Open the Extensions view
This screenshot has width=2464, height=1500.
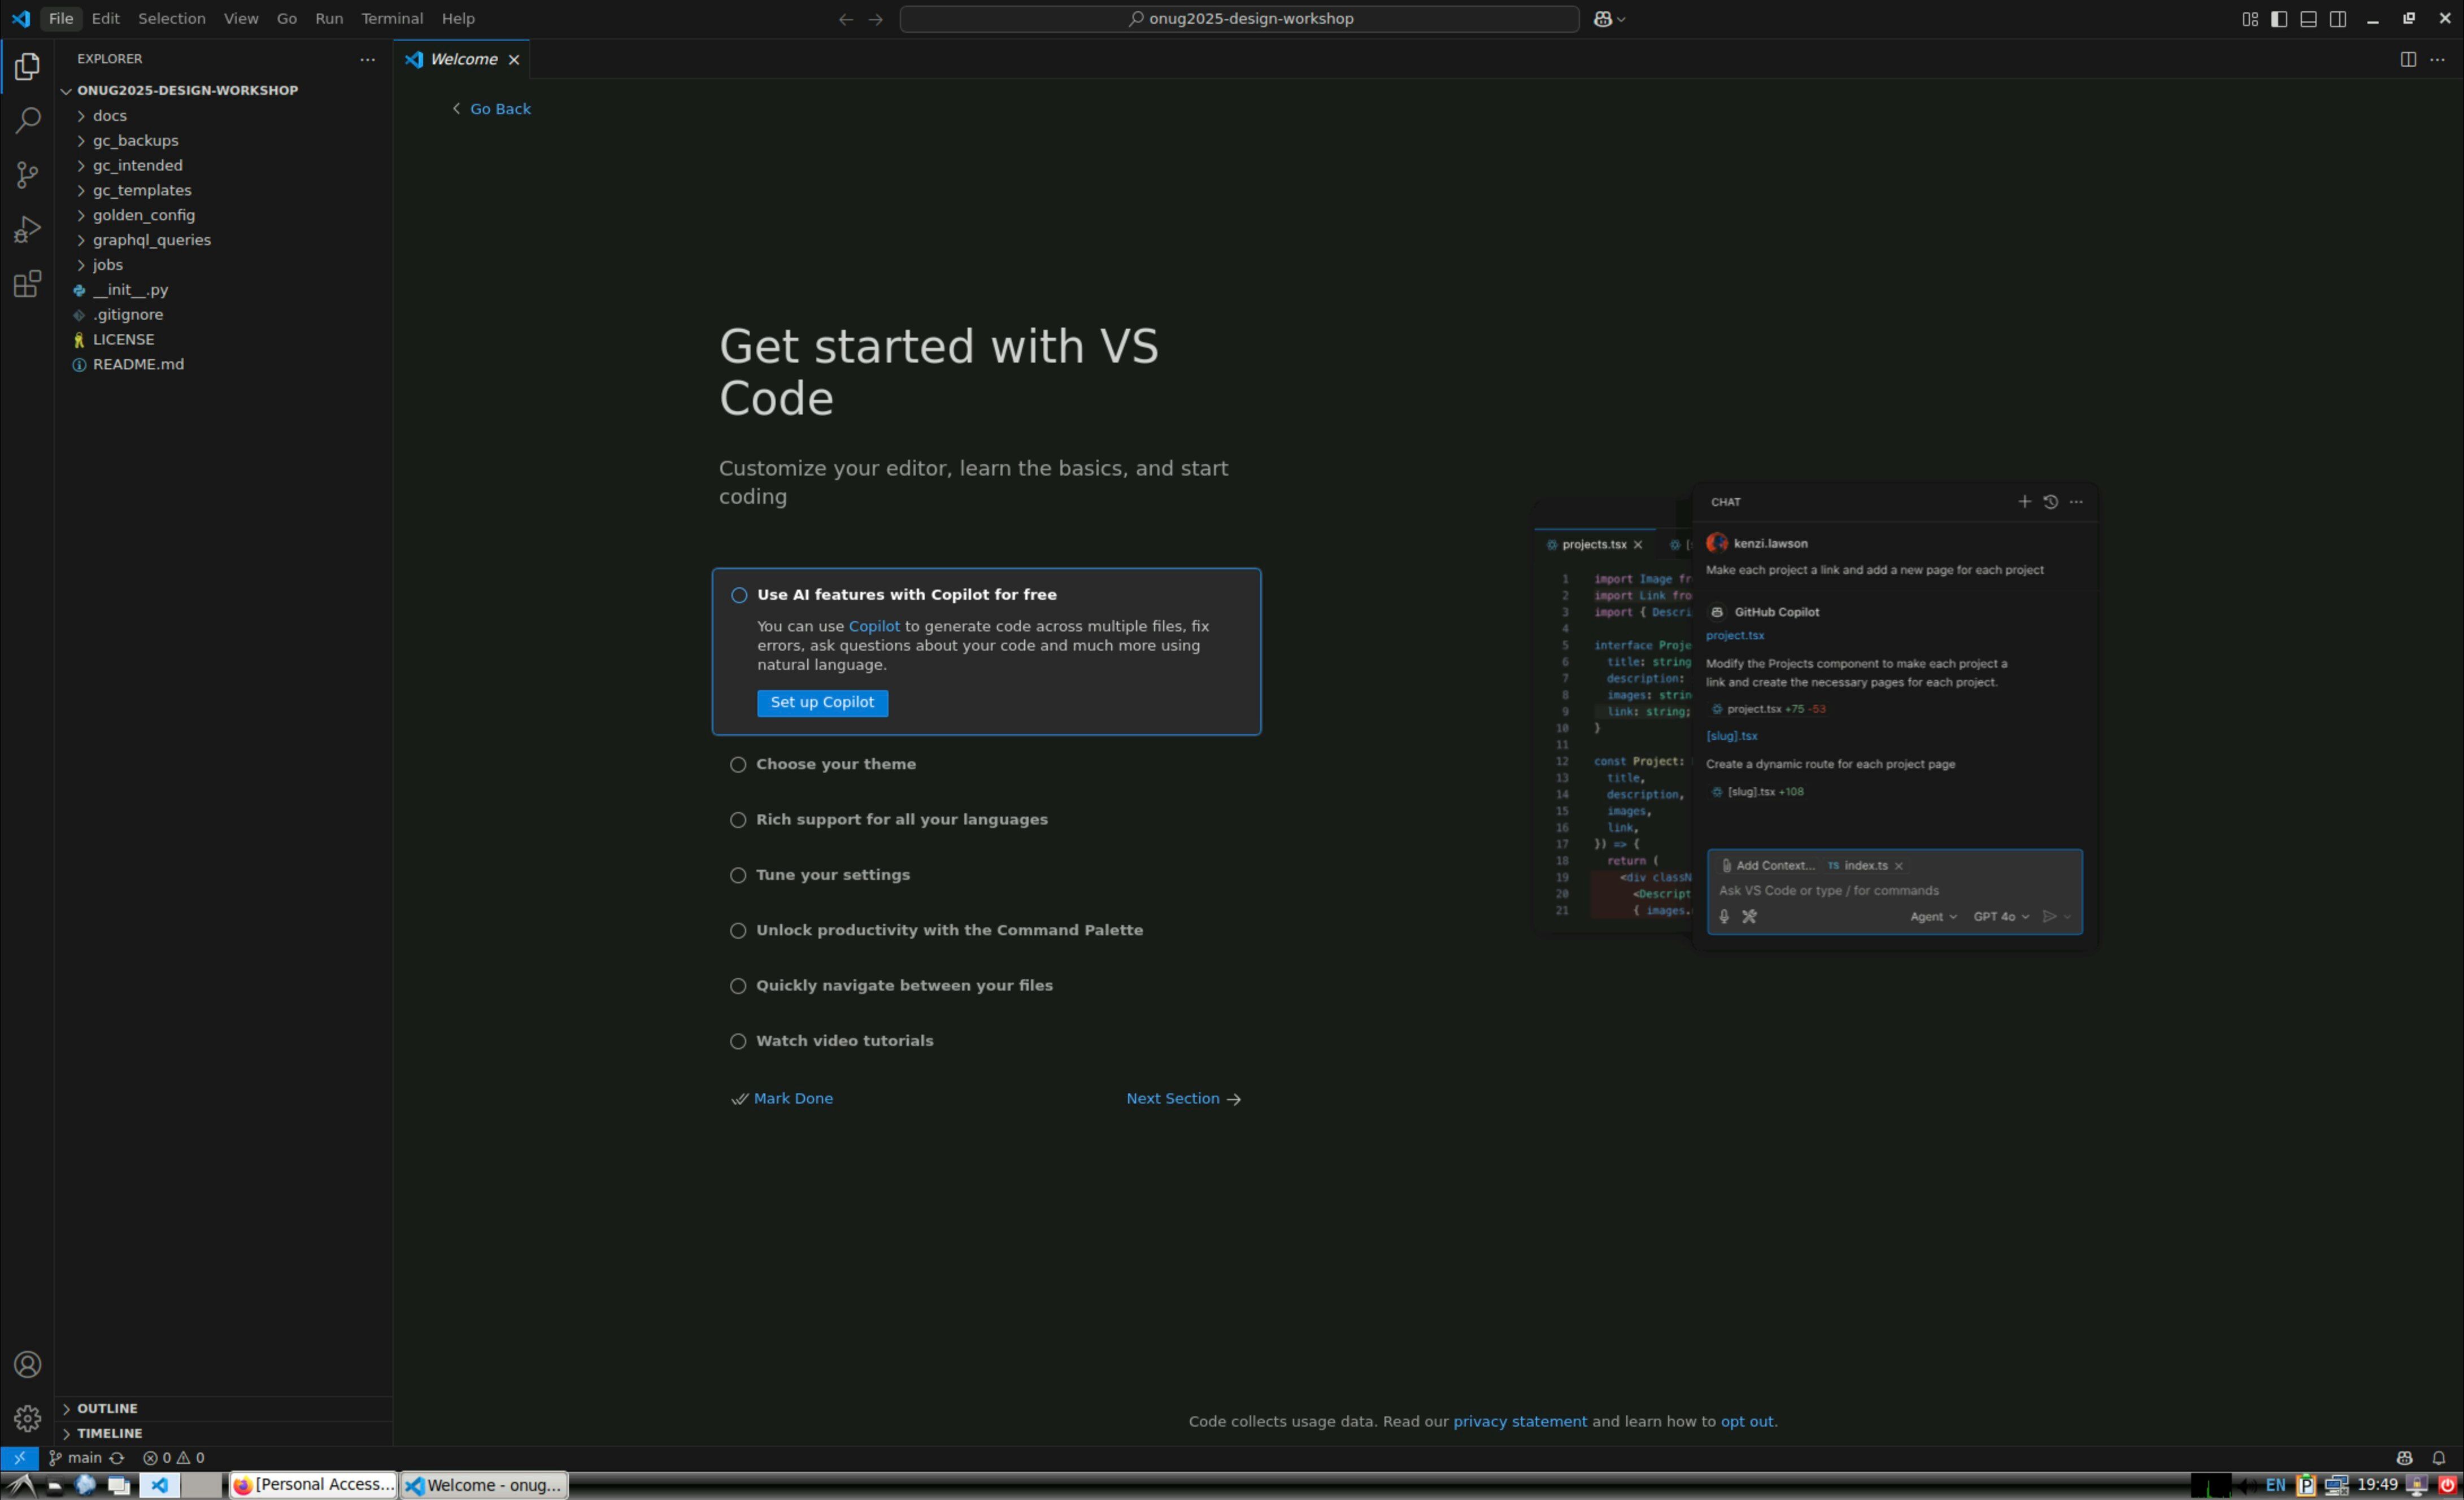point(27,285)
